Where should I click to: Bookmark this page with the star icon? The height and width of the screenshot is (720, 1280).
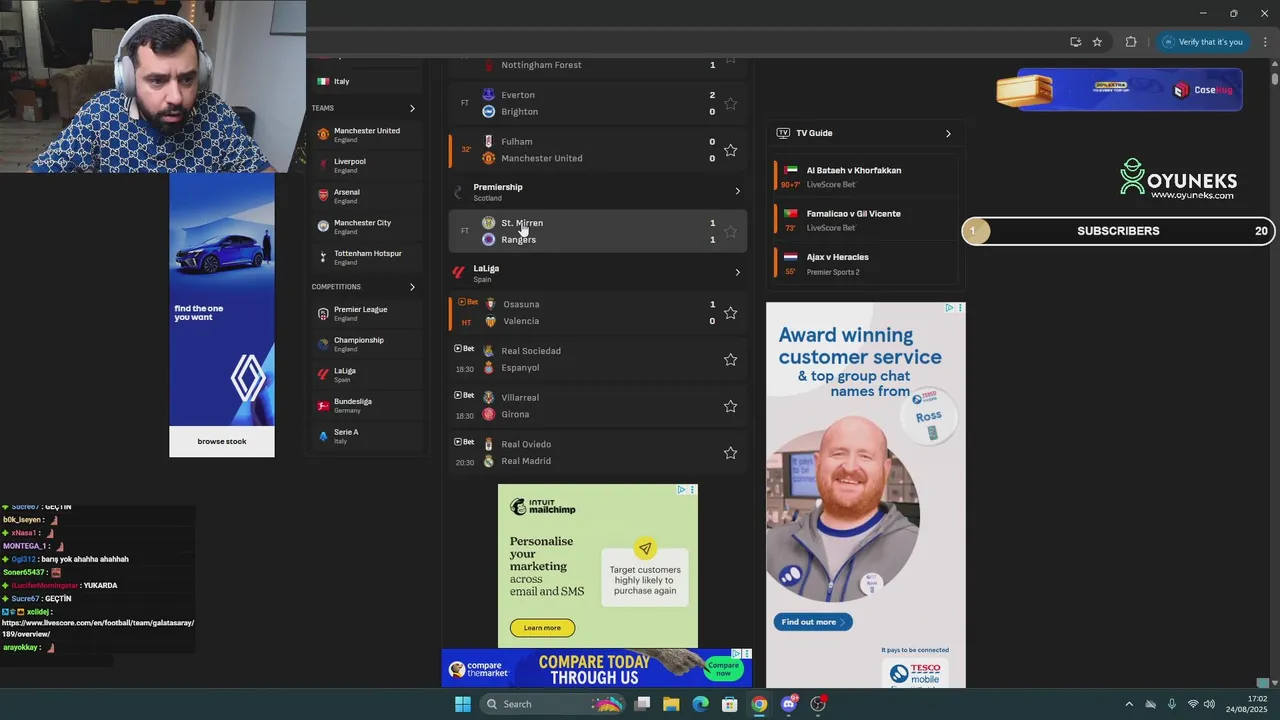(x=1097, y=42)
